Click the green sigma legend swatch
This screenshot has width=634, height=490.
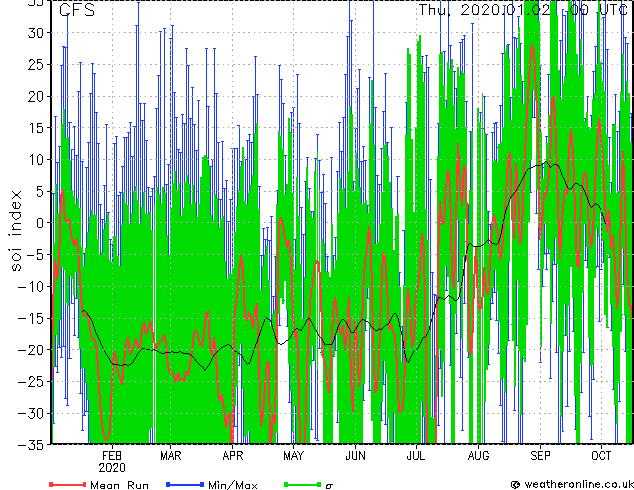click(302, 484)
